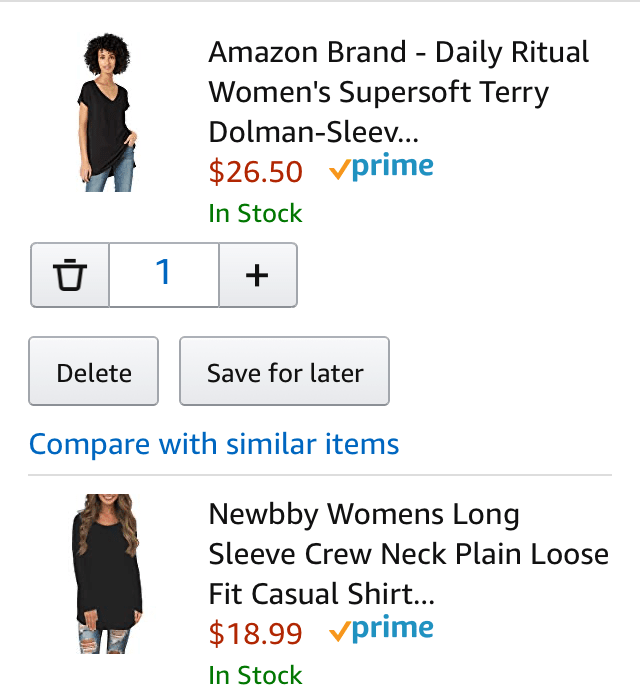The width and height of the screenshot is (640, 690).
Task: Click In Stock label under the $26.50 item
Action: tap(255, 213)
